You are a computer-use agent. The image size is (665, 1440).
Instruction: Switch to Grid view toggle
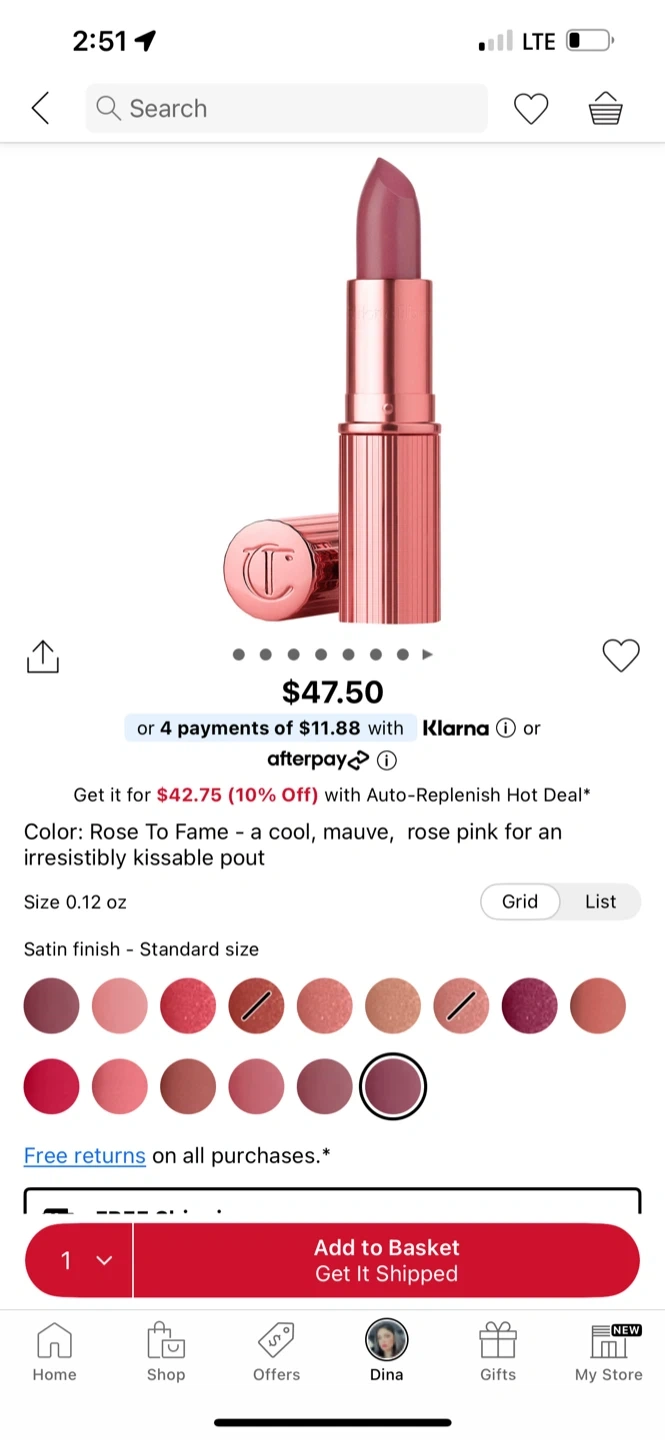519,901
